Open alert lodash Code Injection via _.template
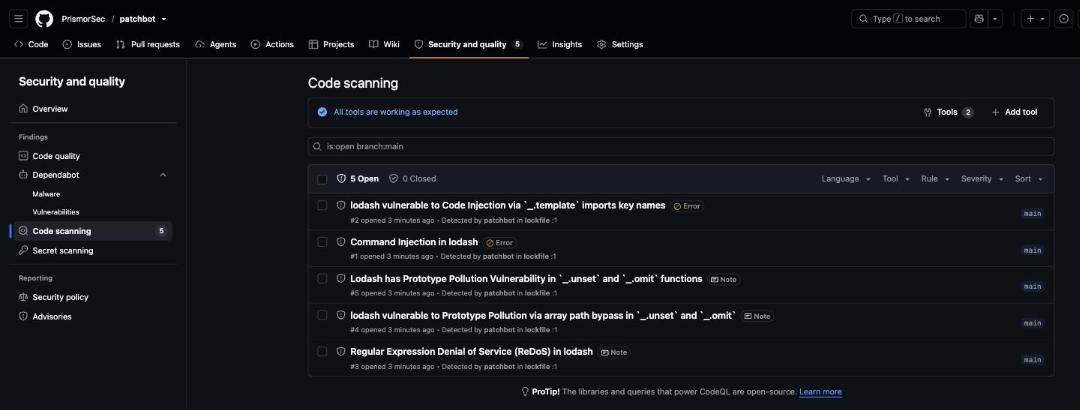Screen dimensions: 1080x410 pyautogui.click(x=508, y=205)
